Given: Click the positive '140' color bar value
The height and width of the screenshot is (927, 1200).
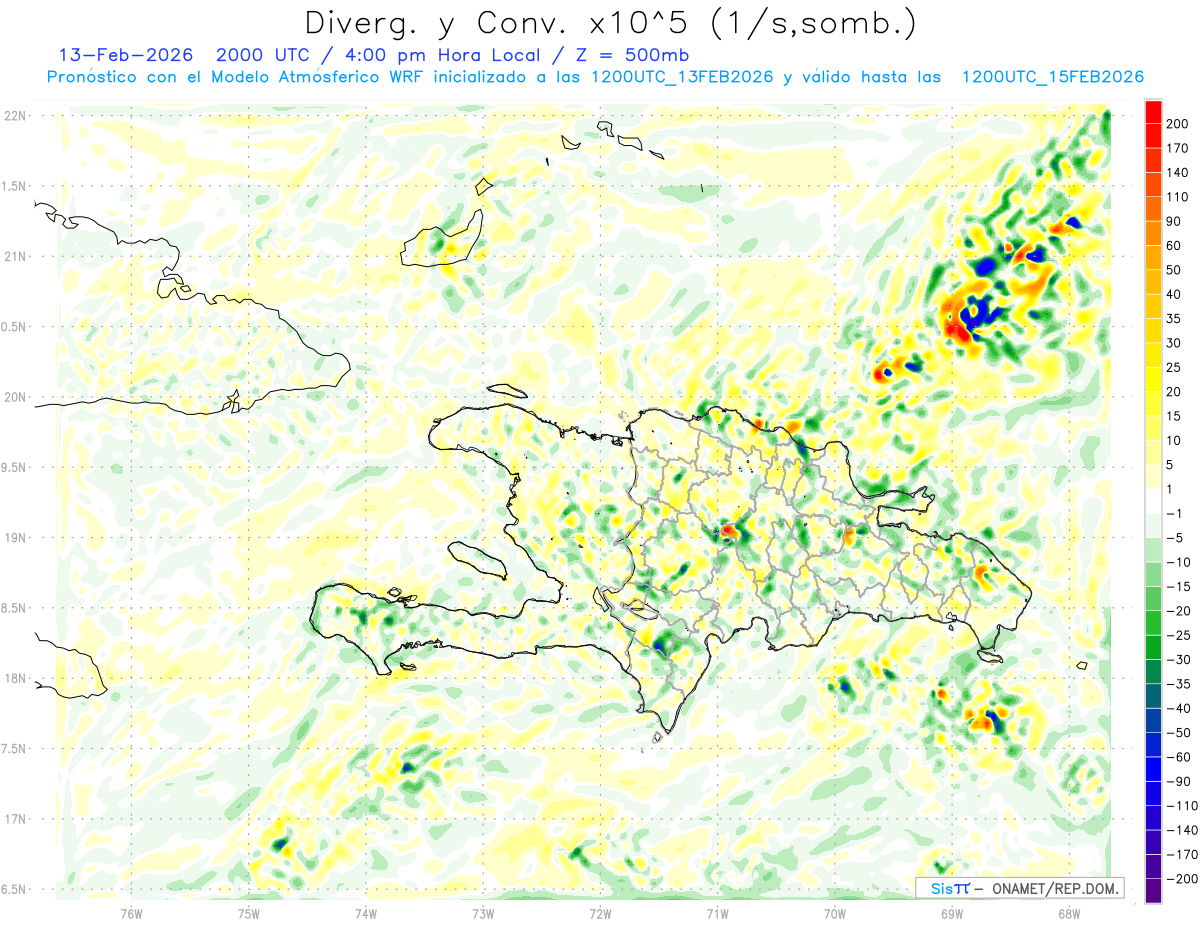Looking at the screenshot, I should [x=1178, y=172].
